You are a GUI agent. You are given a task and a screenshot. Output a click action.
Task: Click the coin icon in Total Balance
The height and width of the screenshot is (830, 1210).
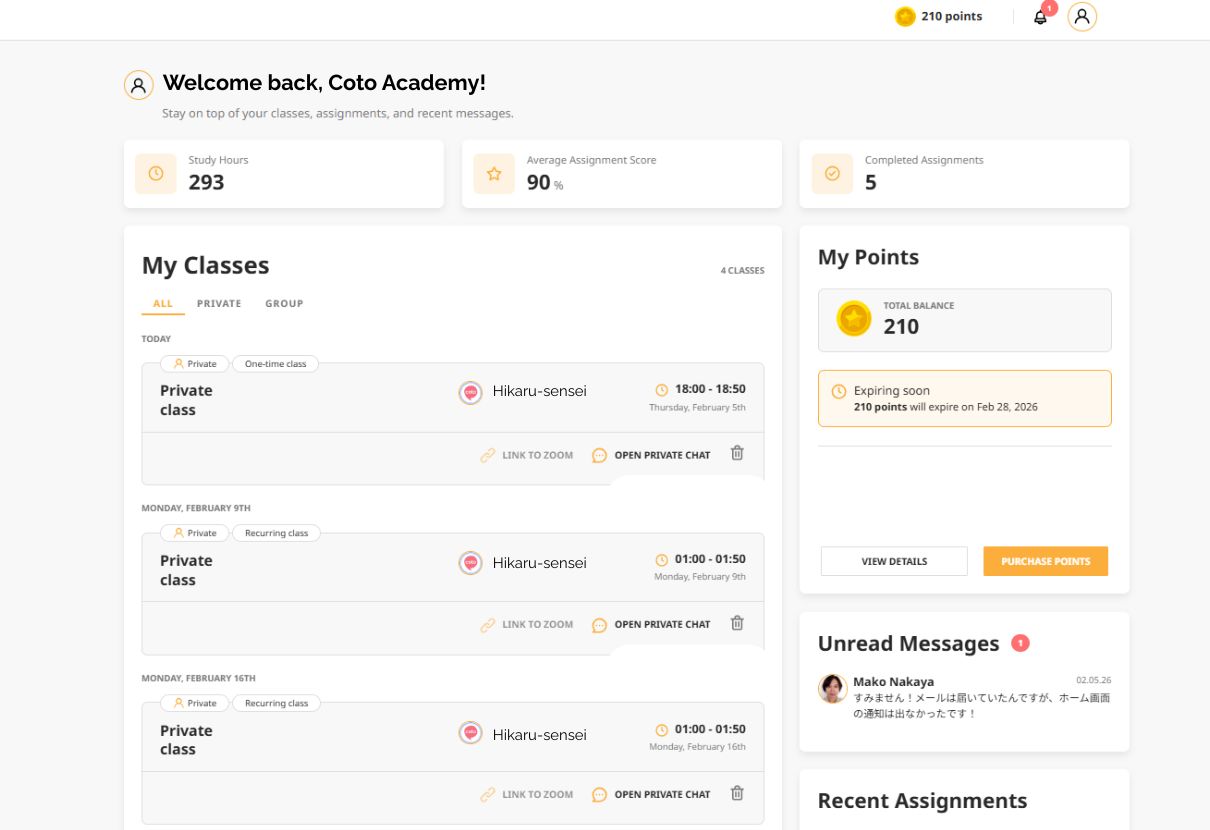tap(851, 319)
